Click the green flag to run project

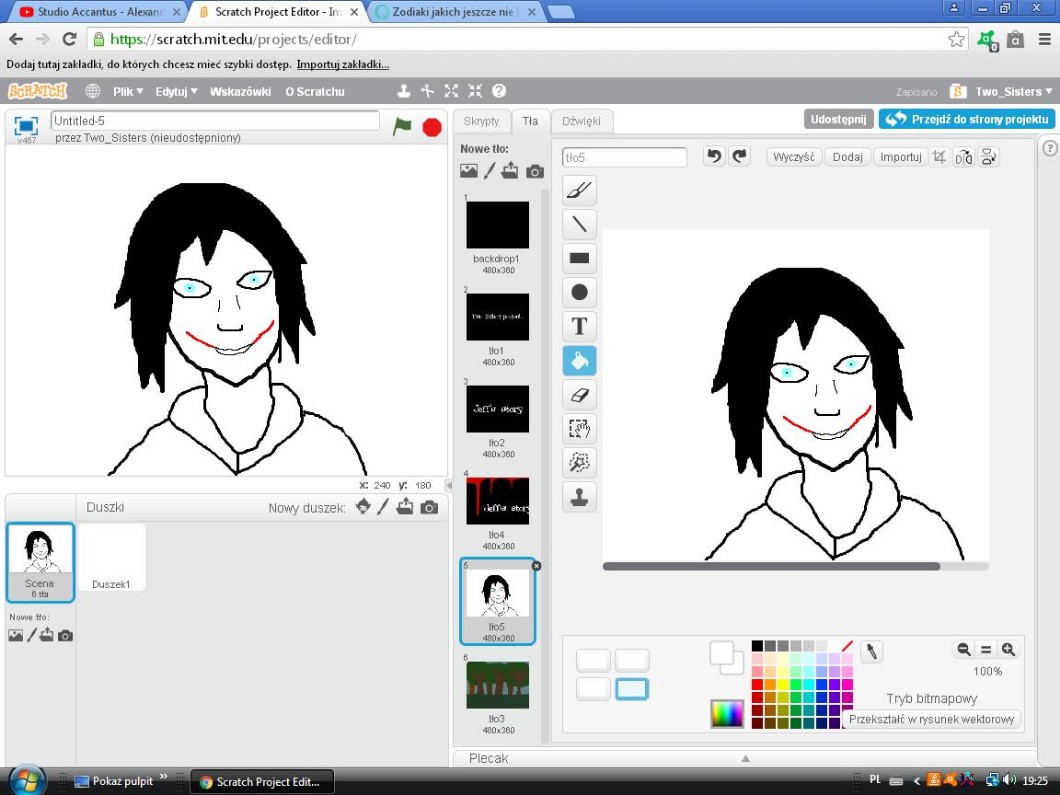coord(402,127)
